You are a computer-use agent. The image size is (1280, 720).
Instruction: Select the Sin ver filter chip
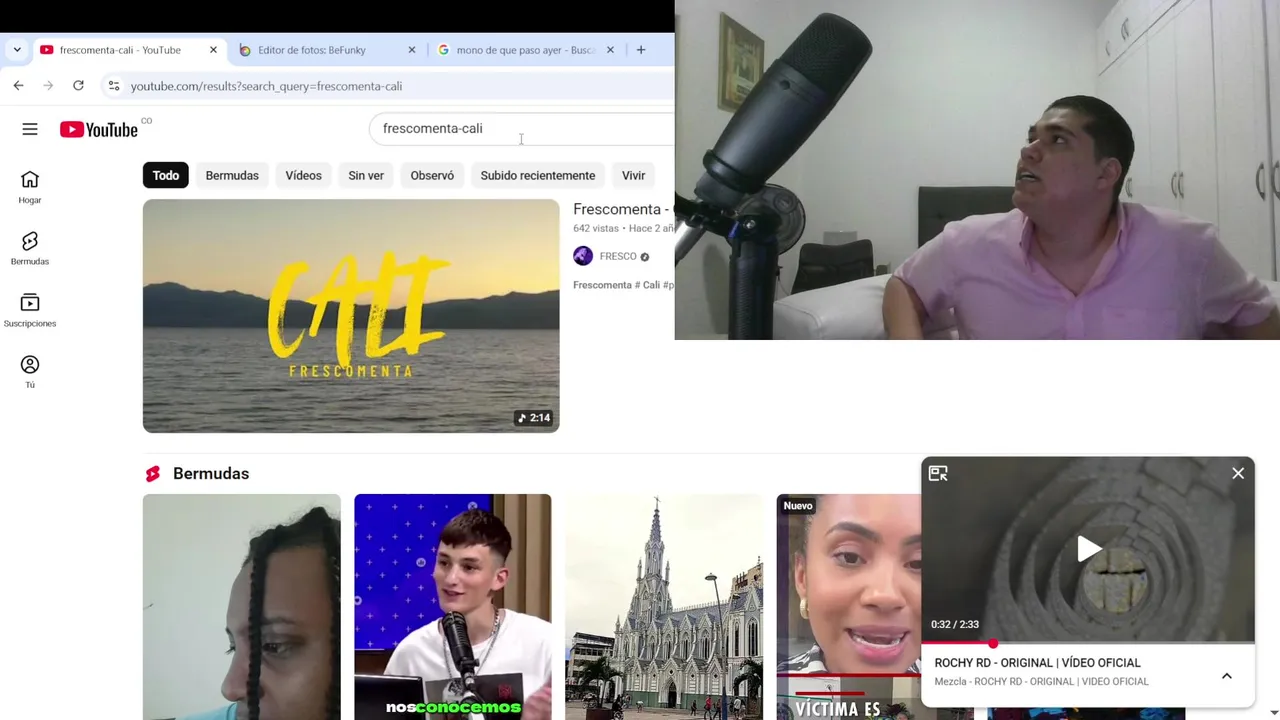[366, 175]
